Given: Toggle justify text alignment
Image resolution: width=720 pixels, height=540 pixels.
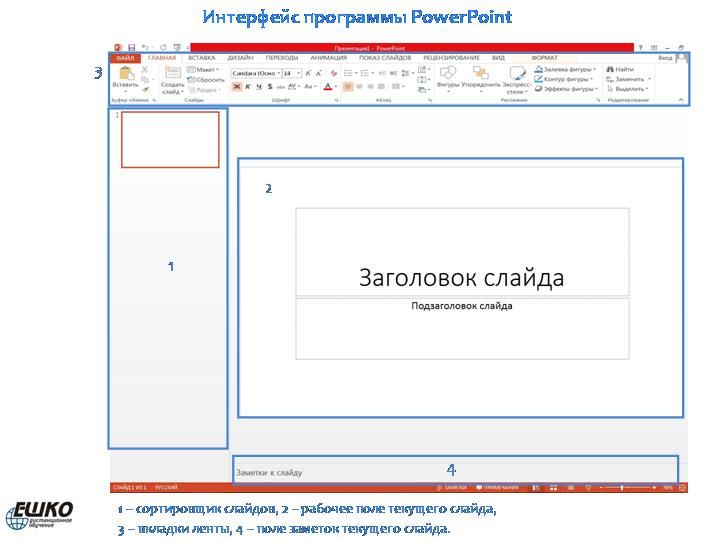Looking at the screenshot, I should click(x=381, y=86).
